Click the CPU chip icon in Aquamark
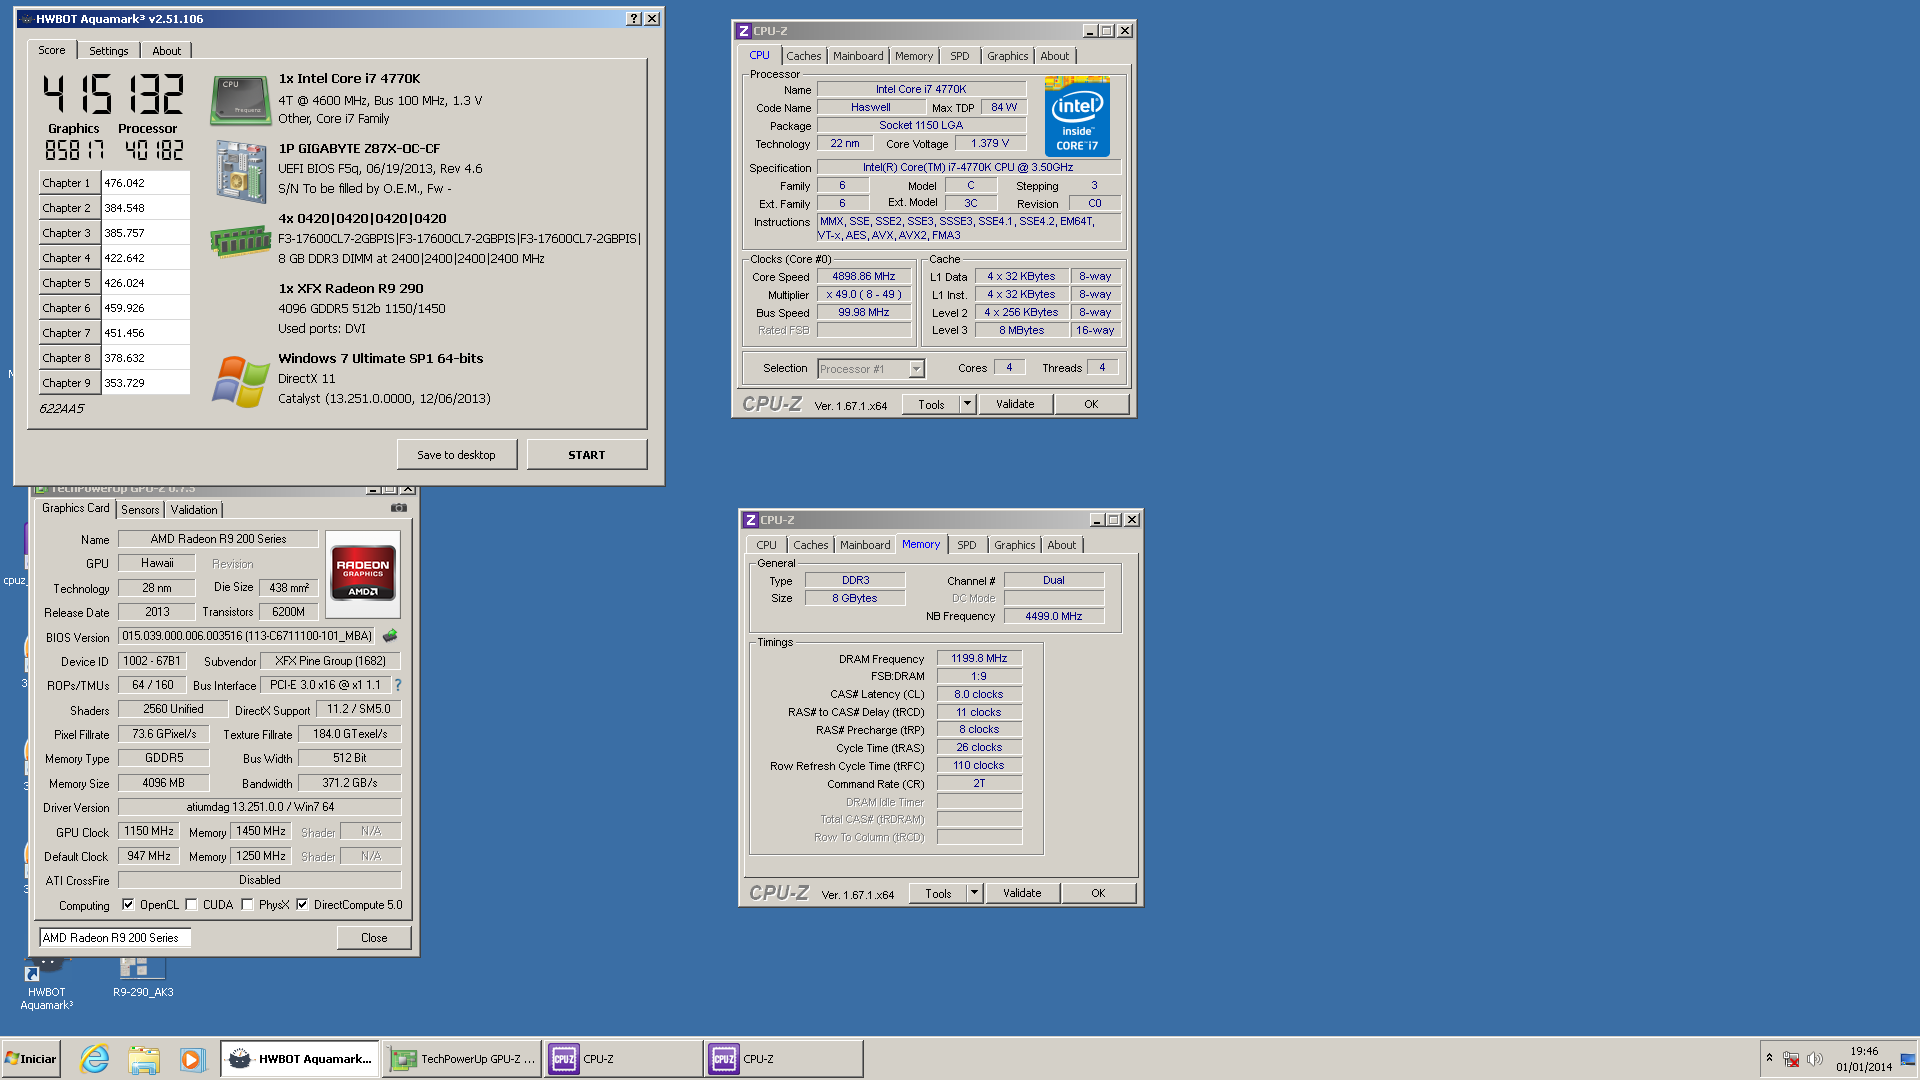The width and height of the screenshot is (1920, 1080). click(240, 100)
